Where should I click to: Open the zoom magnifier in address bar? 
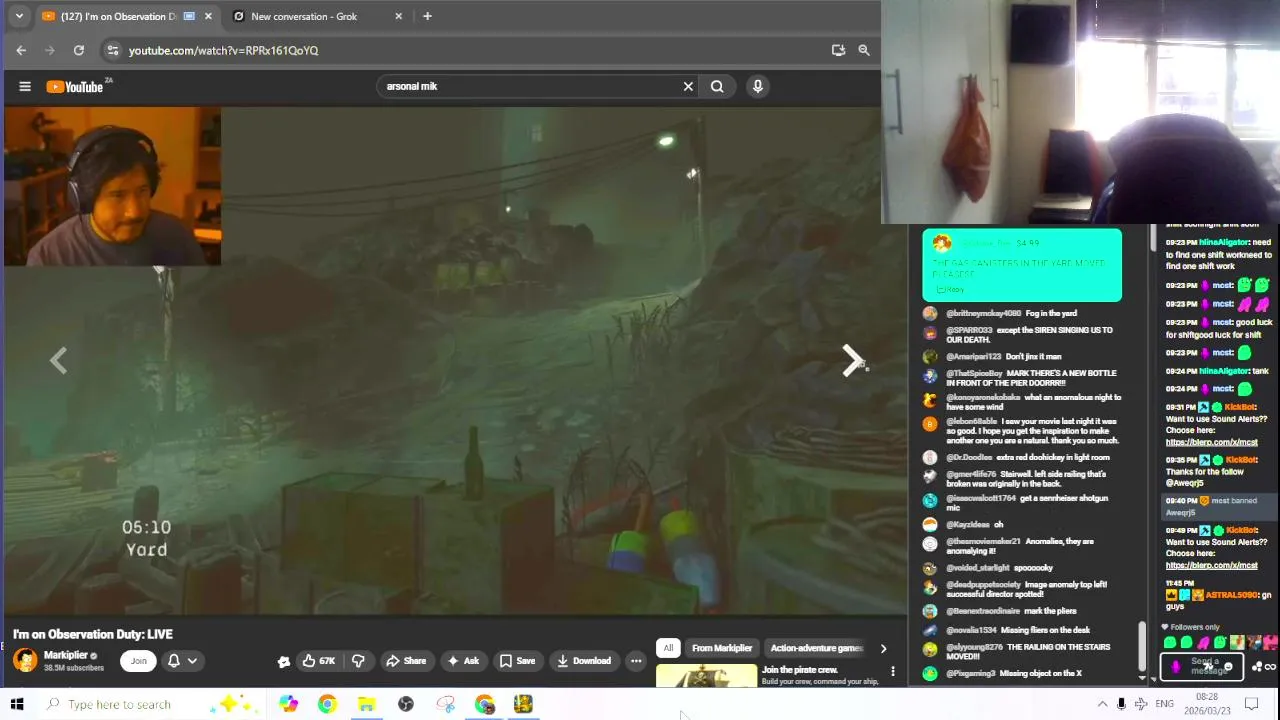(x=864, y=50)
